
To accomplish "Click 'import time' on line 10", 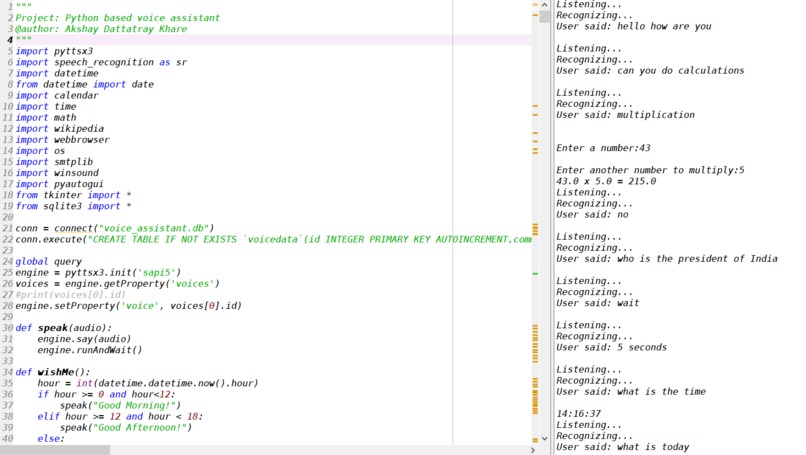I will pyautogui.click(x=46, y=106).
